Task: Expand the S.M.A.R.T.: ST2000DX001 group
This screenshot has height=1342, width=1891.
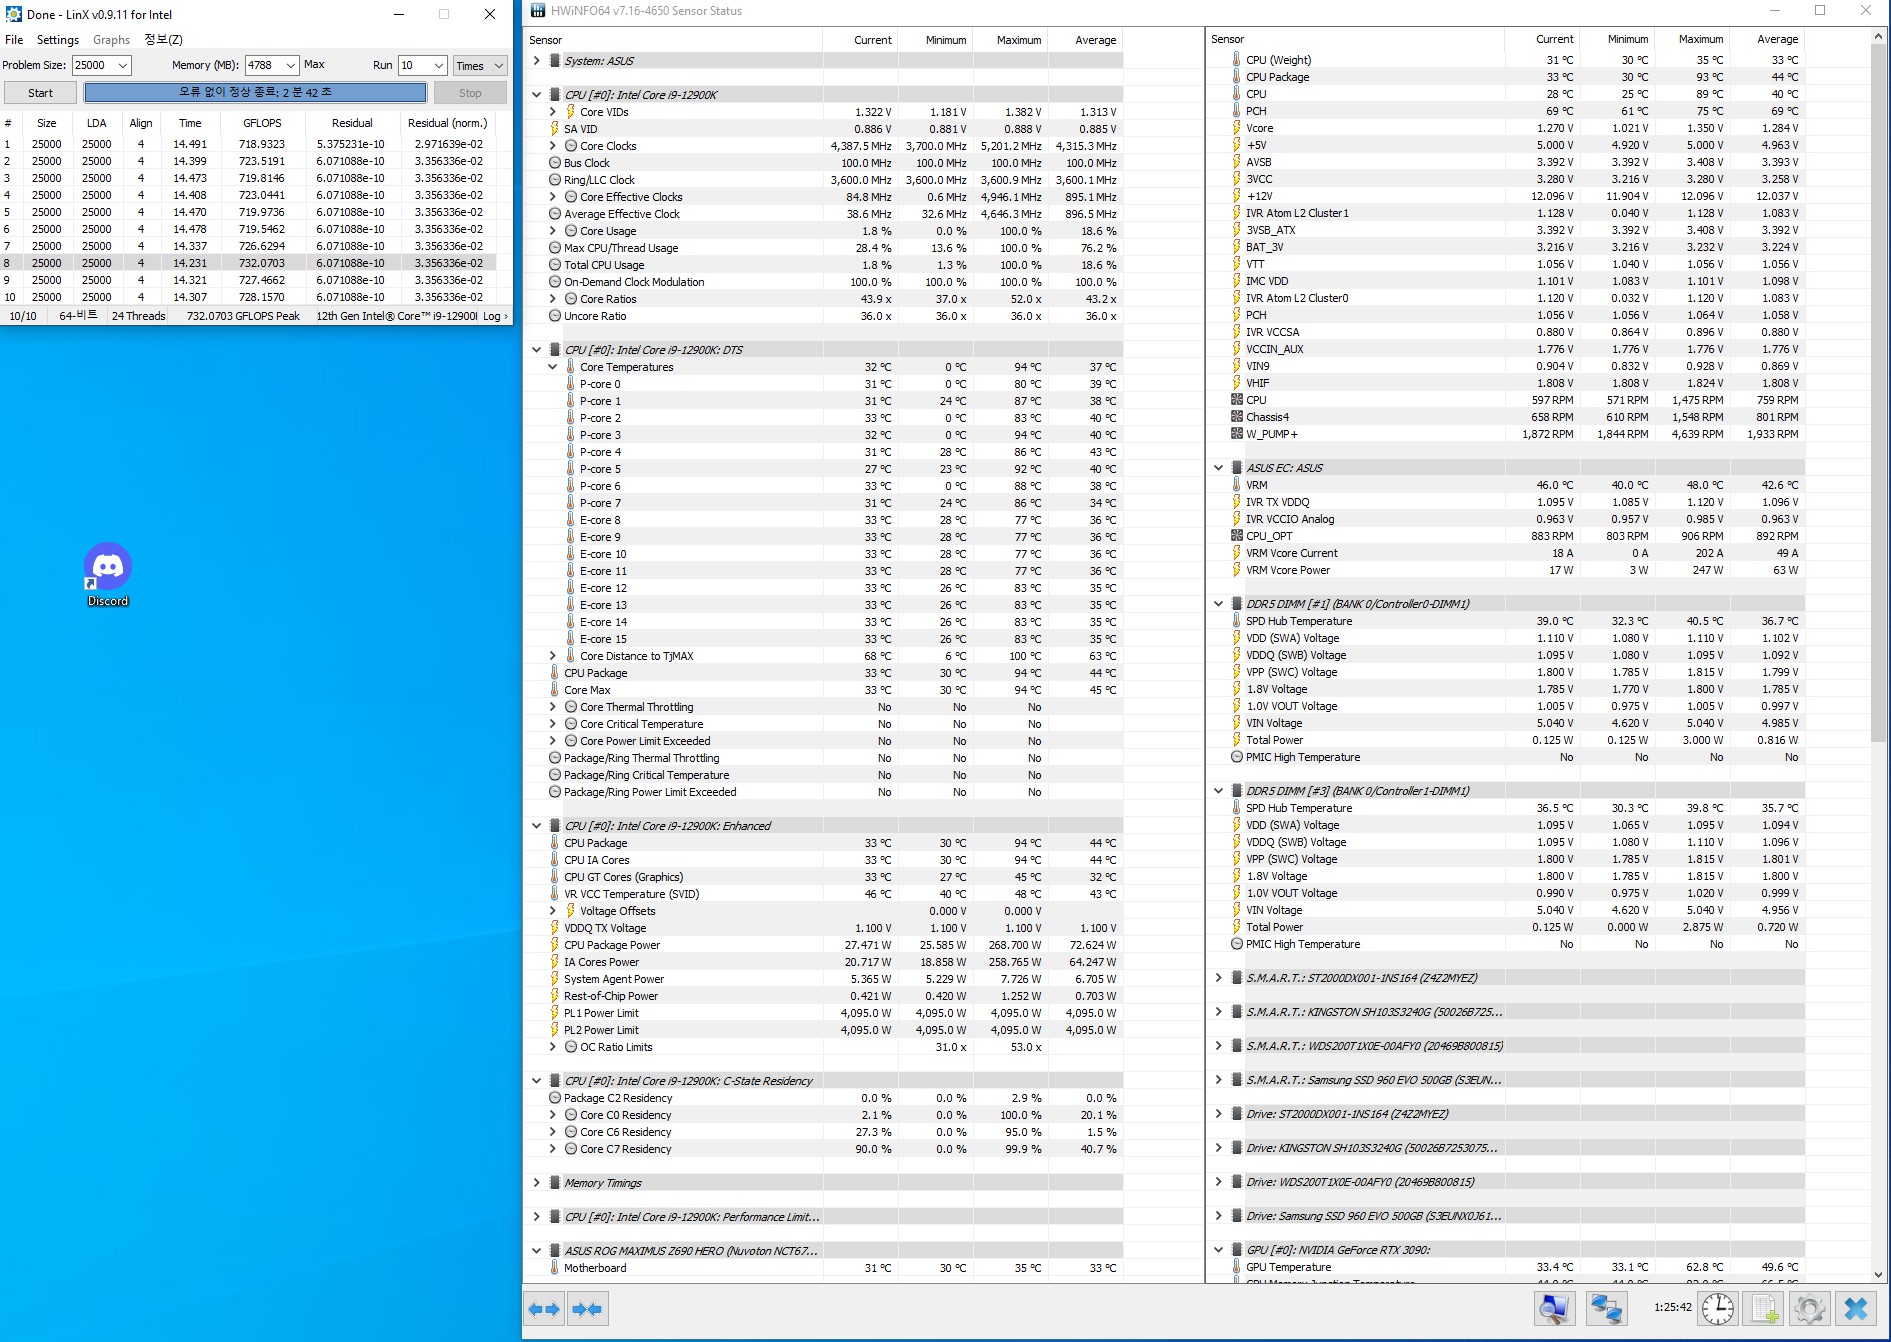Action: click(1219, 978)
